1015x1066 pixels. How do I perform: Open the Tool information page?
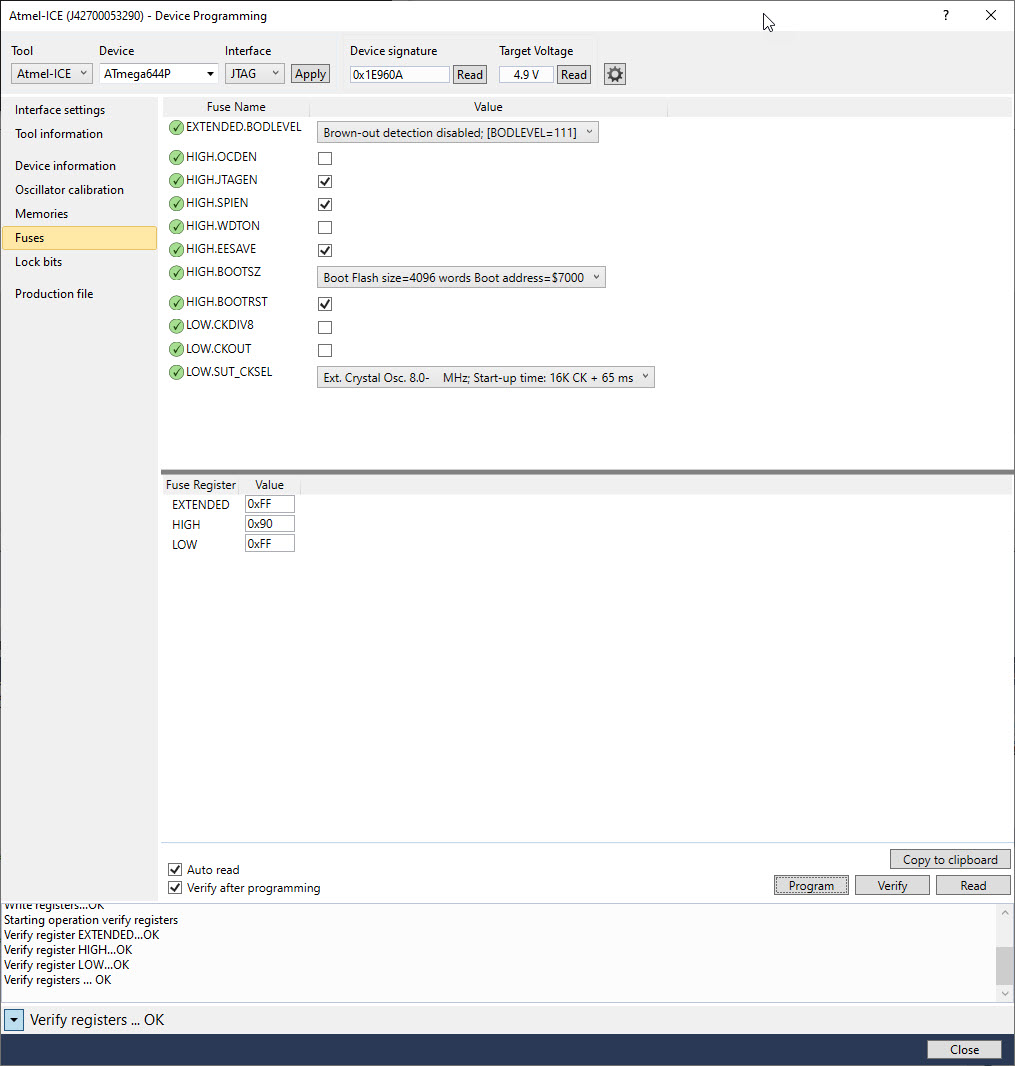click(59, 134)
